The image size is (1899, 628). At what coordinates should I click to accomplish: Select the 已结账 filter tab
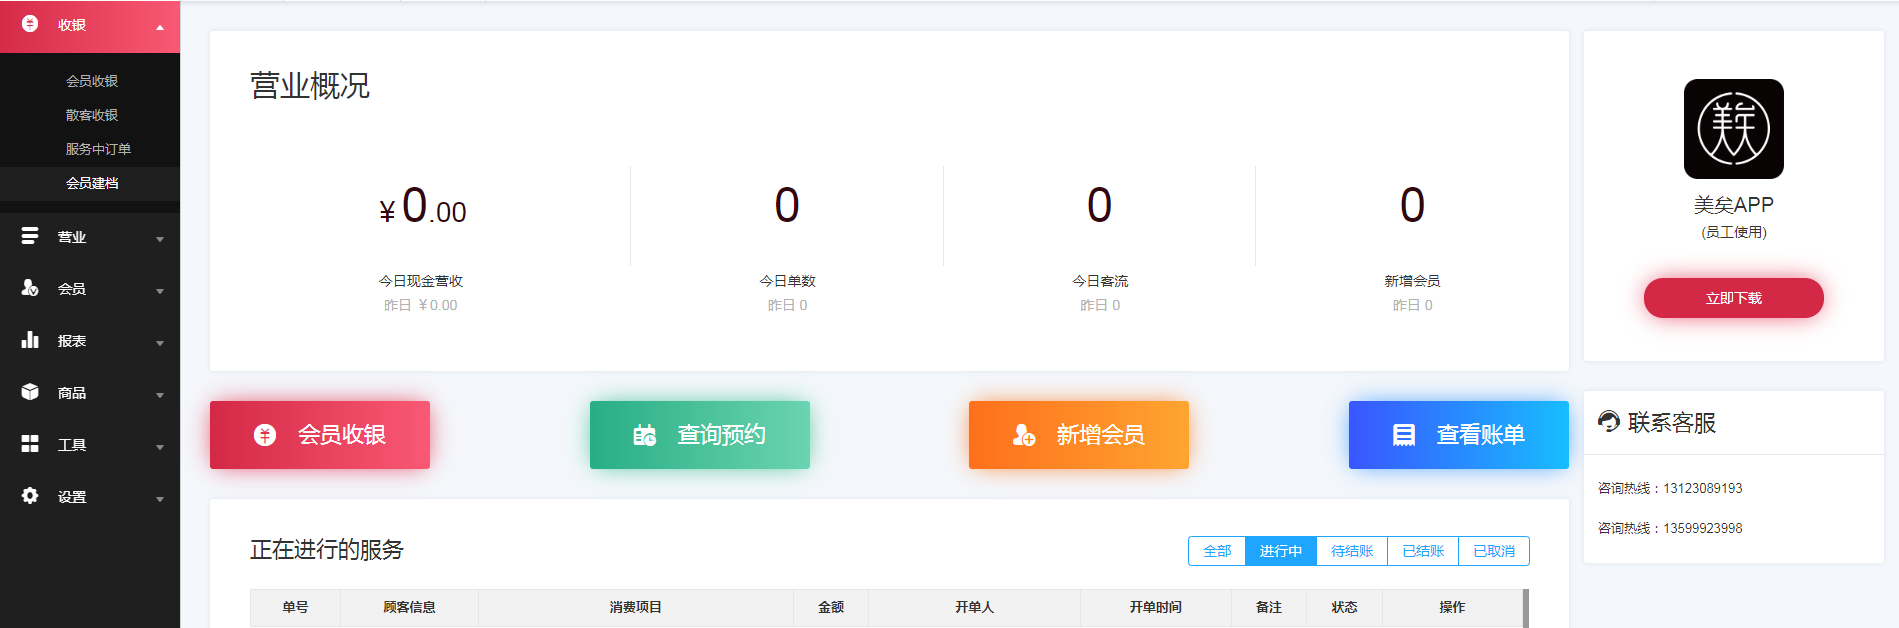(x=1423, y=551)
